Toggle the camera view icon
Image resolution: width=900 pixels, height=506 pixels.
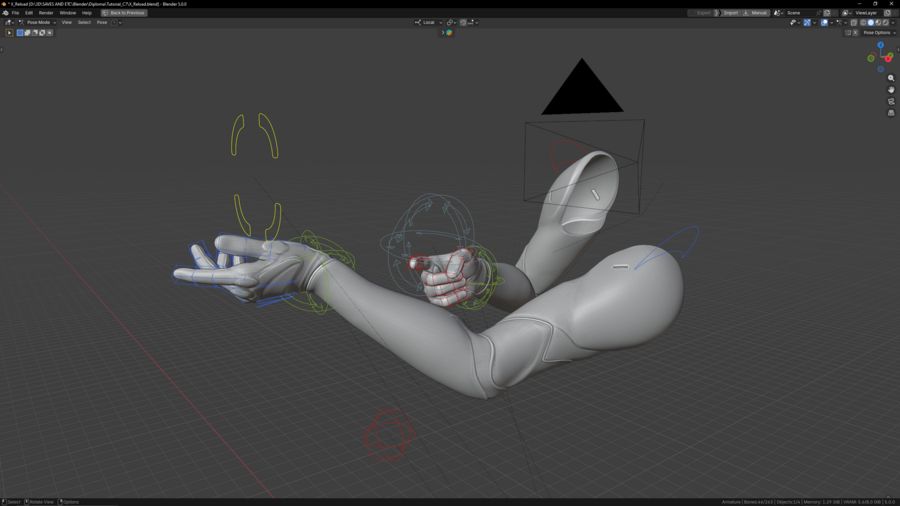click(891, 102)
